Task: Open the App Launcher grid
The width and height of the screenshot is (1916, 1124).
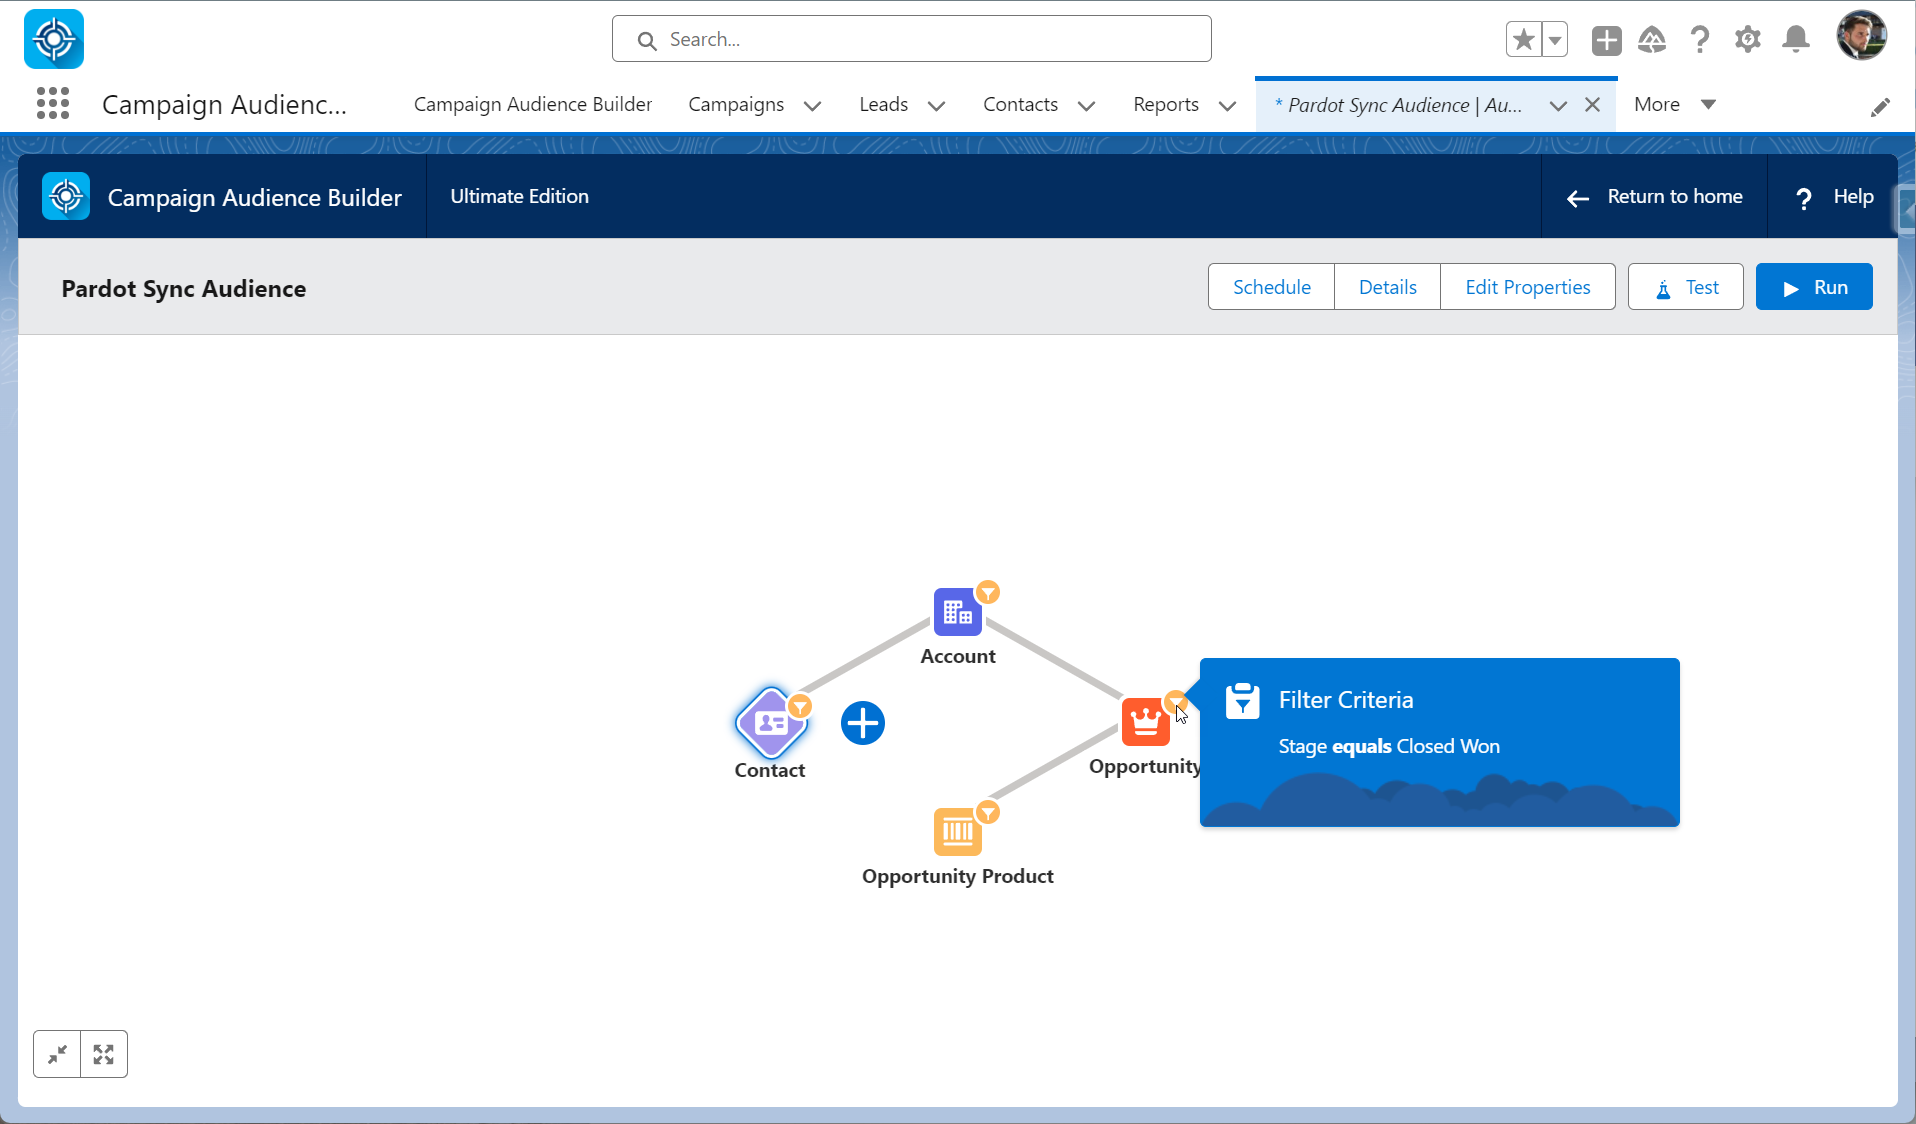Action: [53, 104]
